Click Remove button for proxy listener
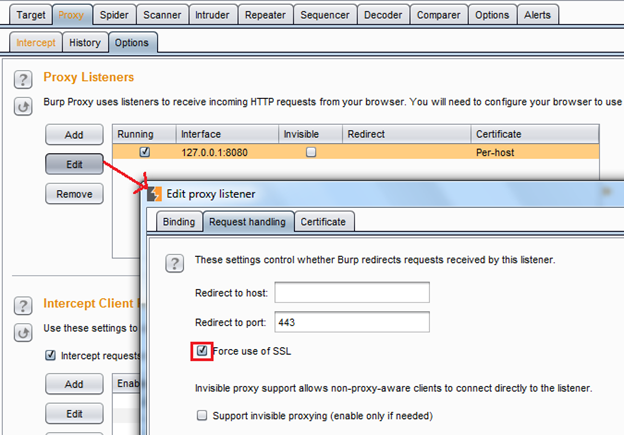This screenshot has width=624, height=435. [x=74, y=194]
